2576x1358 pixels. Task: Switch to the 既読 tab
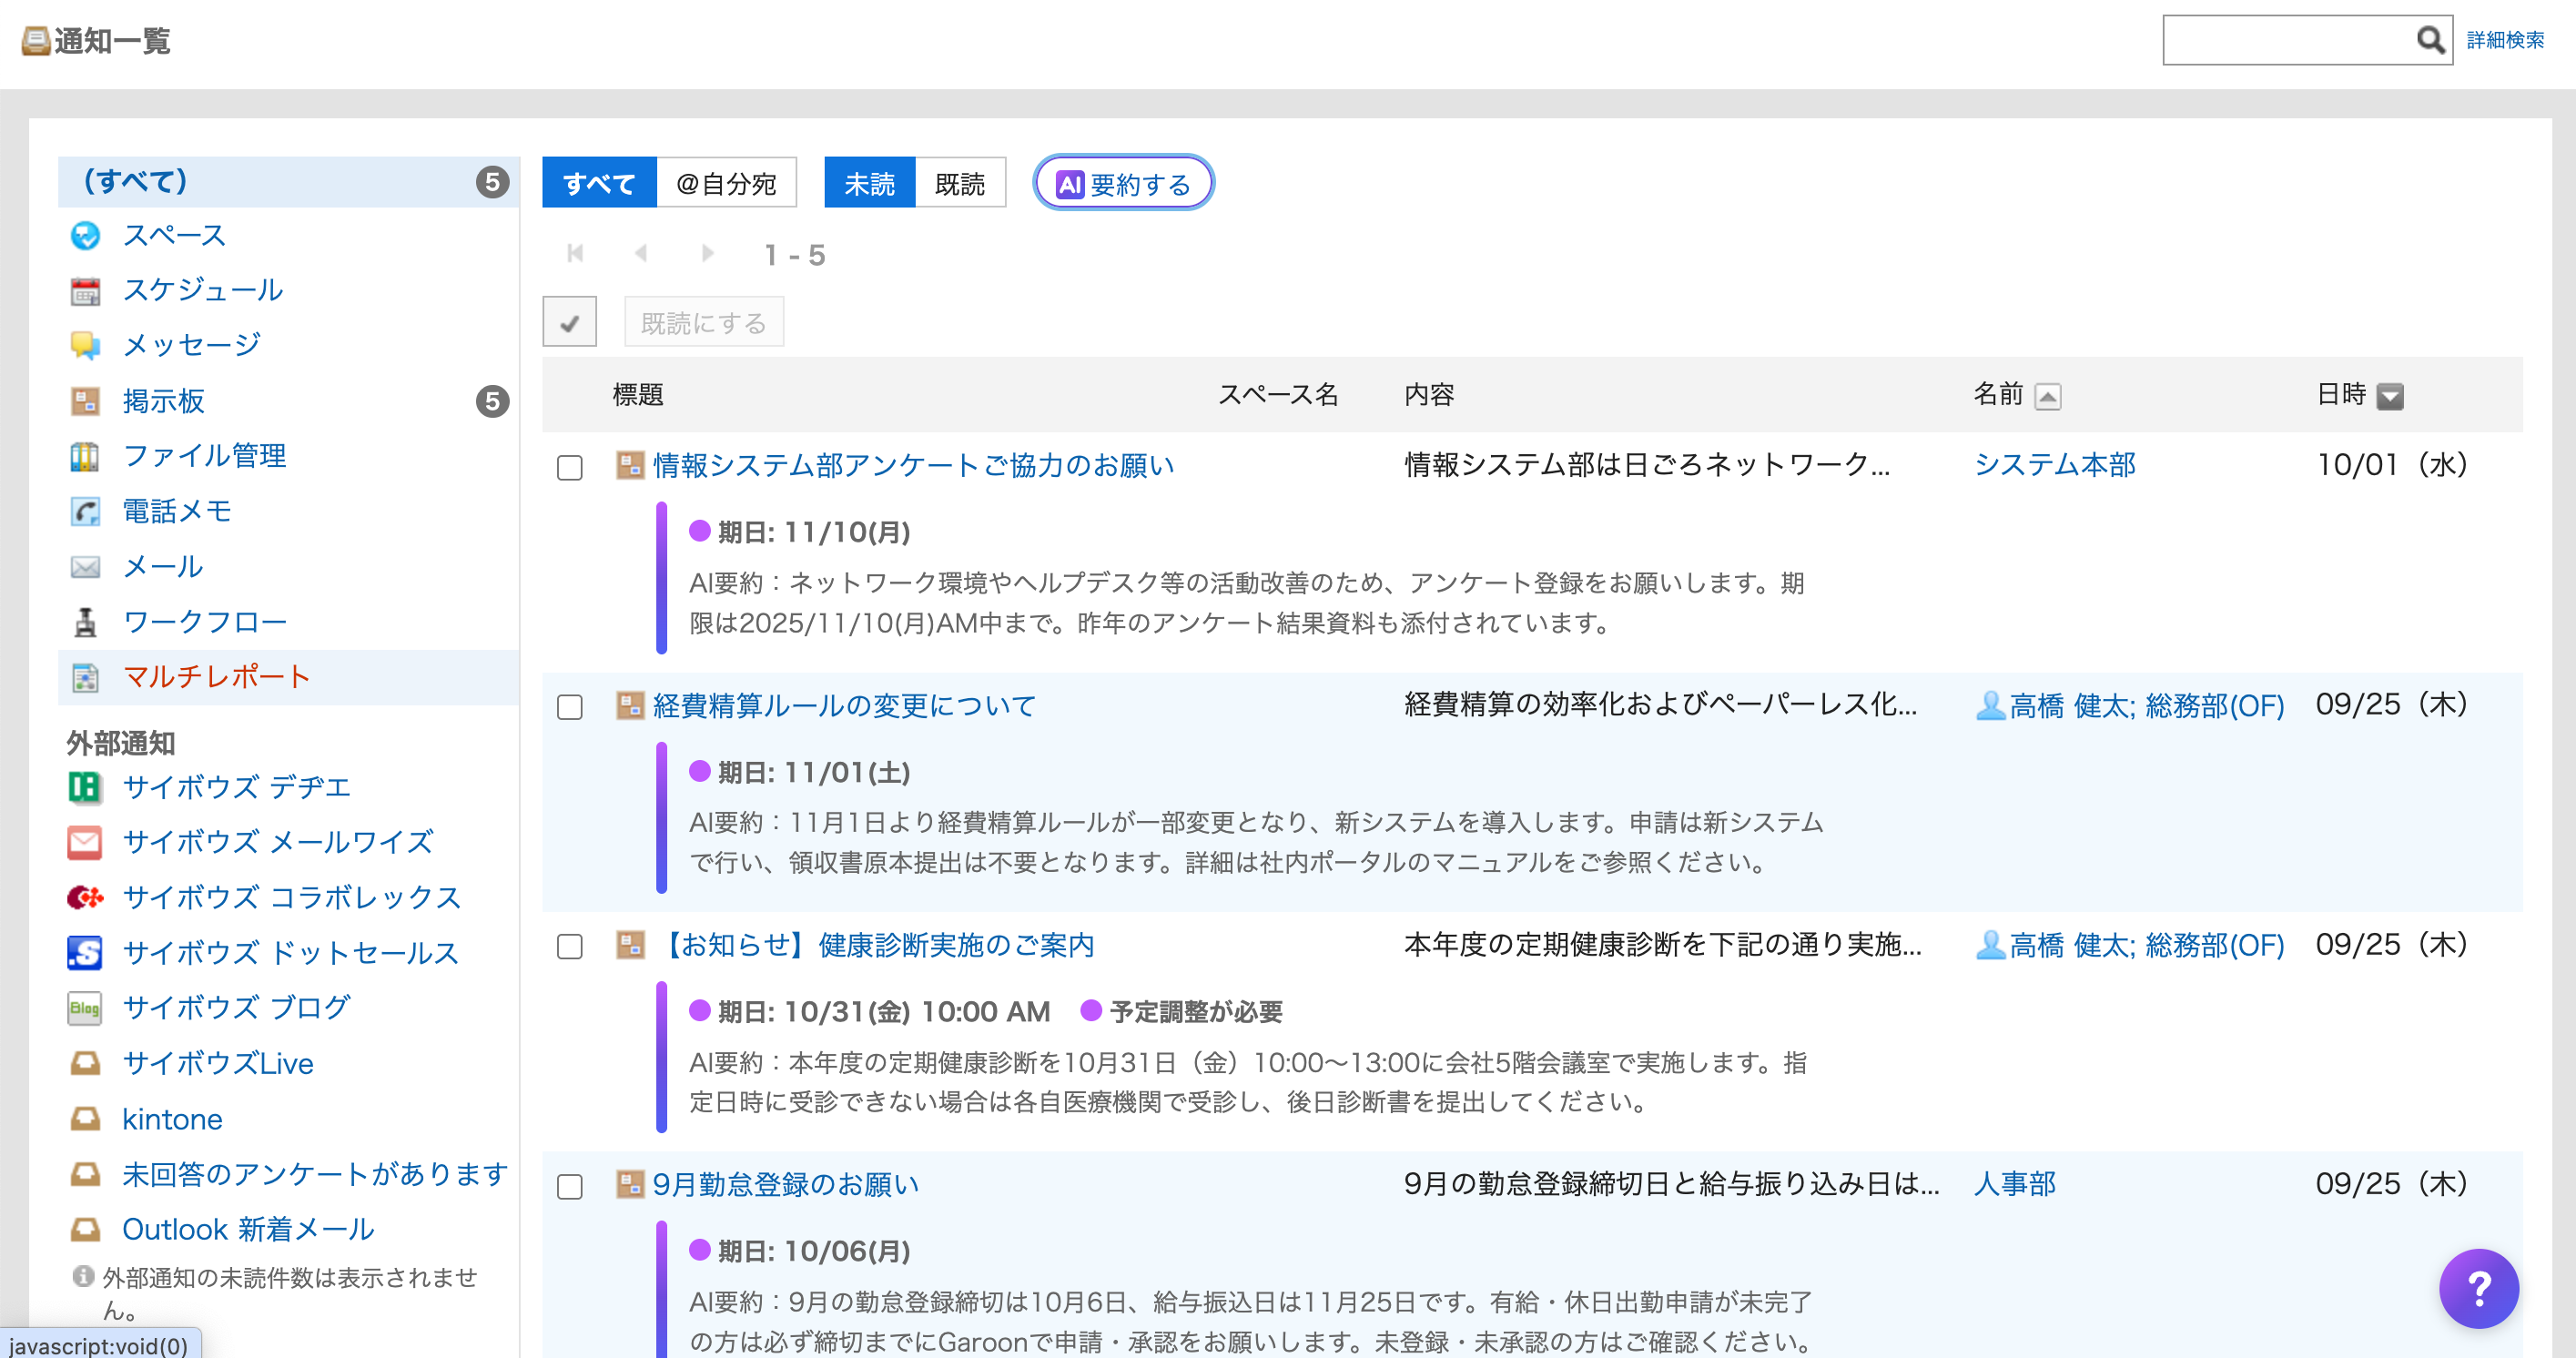[x=960, y=182]
